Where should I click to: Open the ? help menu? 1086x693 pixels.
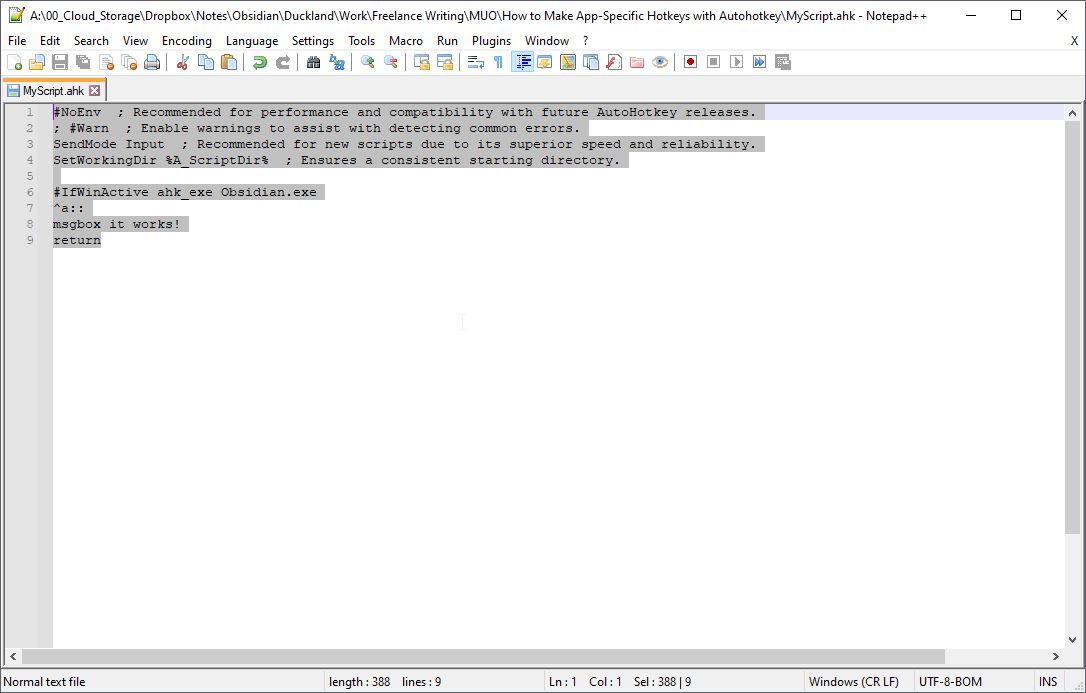click(x=585, y=41)
